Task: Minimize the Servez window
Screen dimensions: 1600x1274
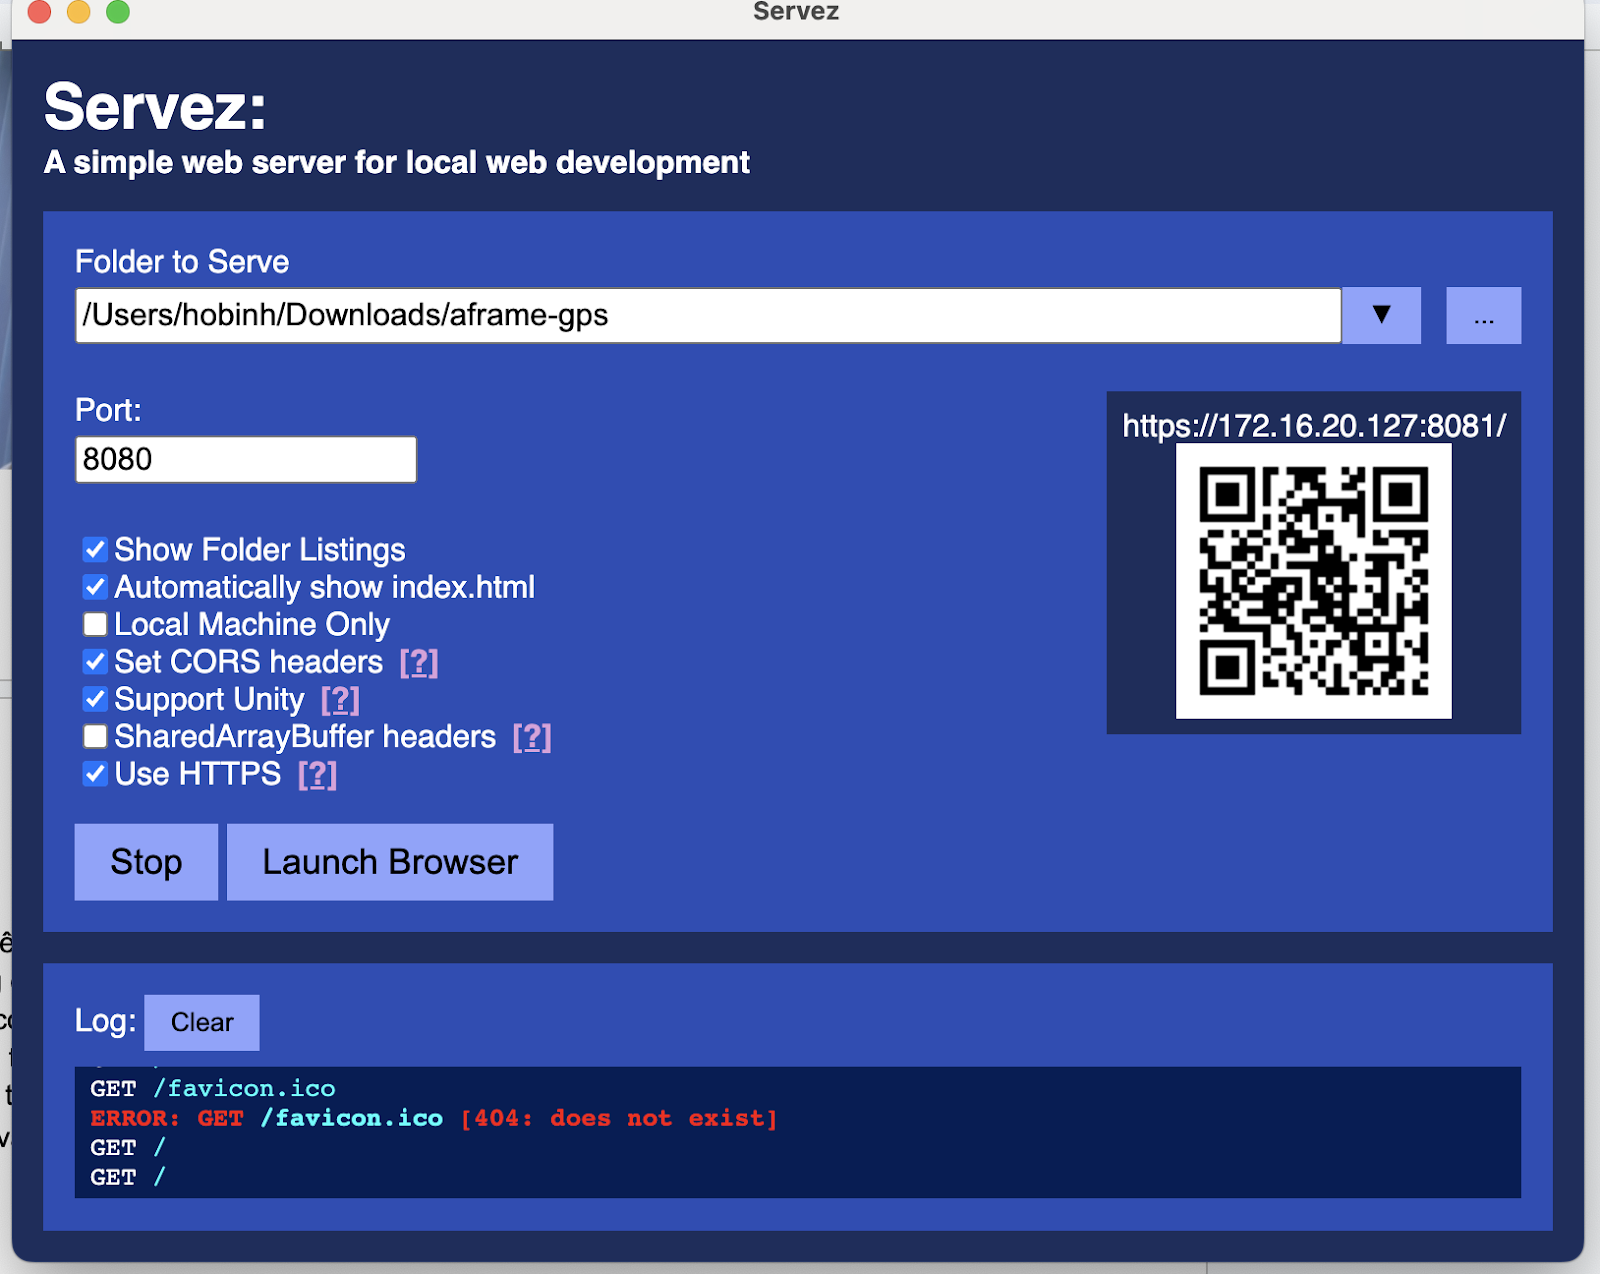Action: tap(79, 11)
